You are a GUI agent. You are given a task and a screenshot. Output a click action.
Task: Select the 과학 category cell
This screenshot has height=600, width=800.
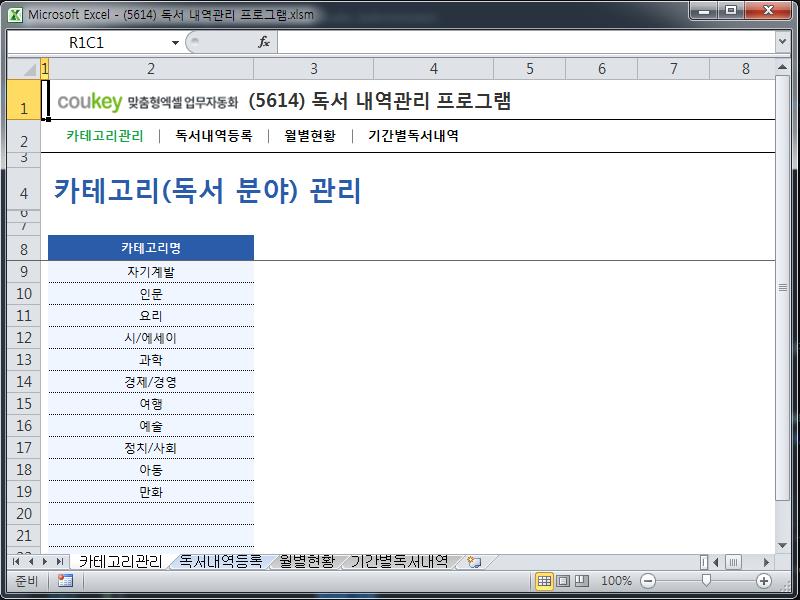point(151,360)
